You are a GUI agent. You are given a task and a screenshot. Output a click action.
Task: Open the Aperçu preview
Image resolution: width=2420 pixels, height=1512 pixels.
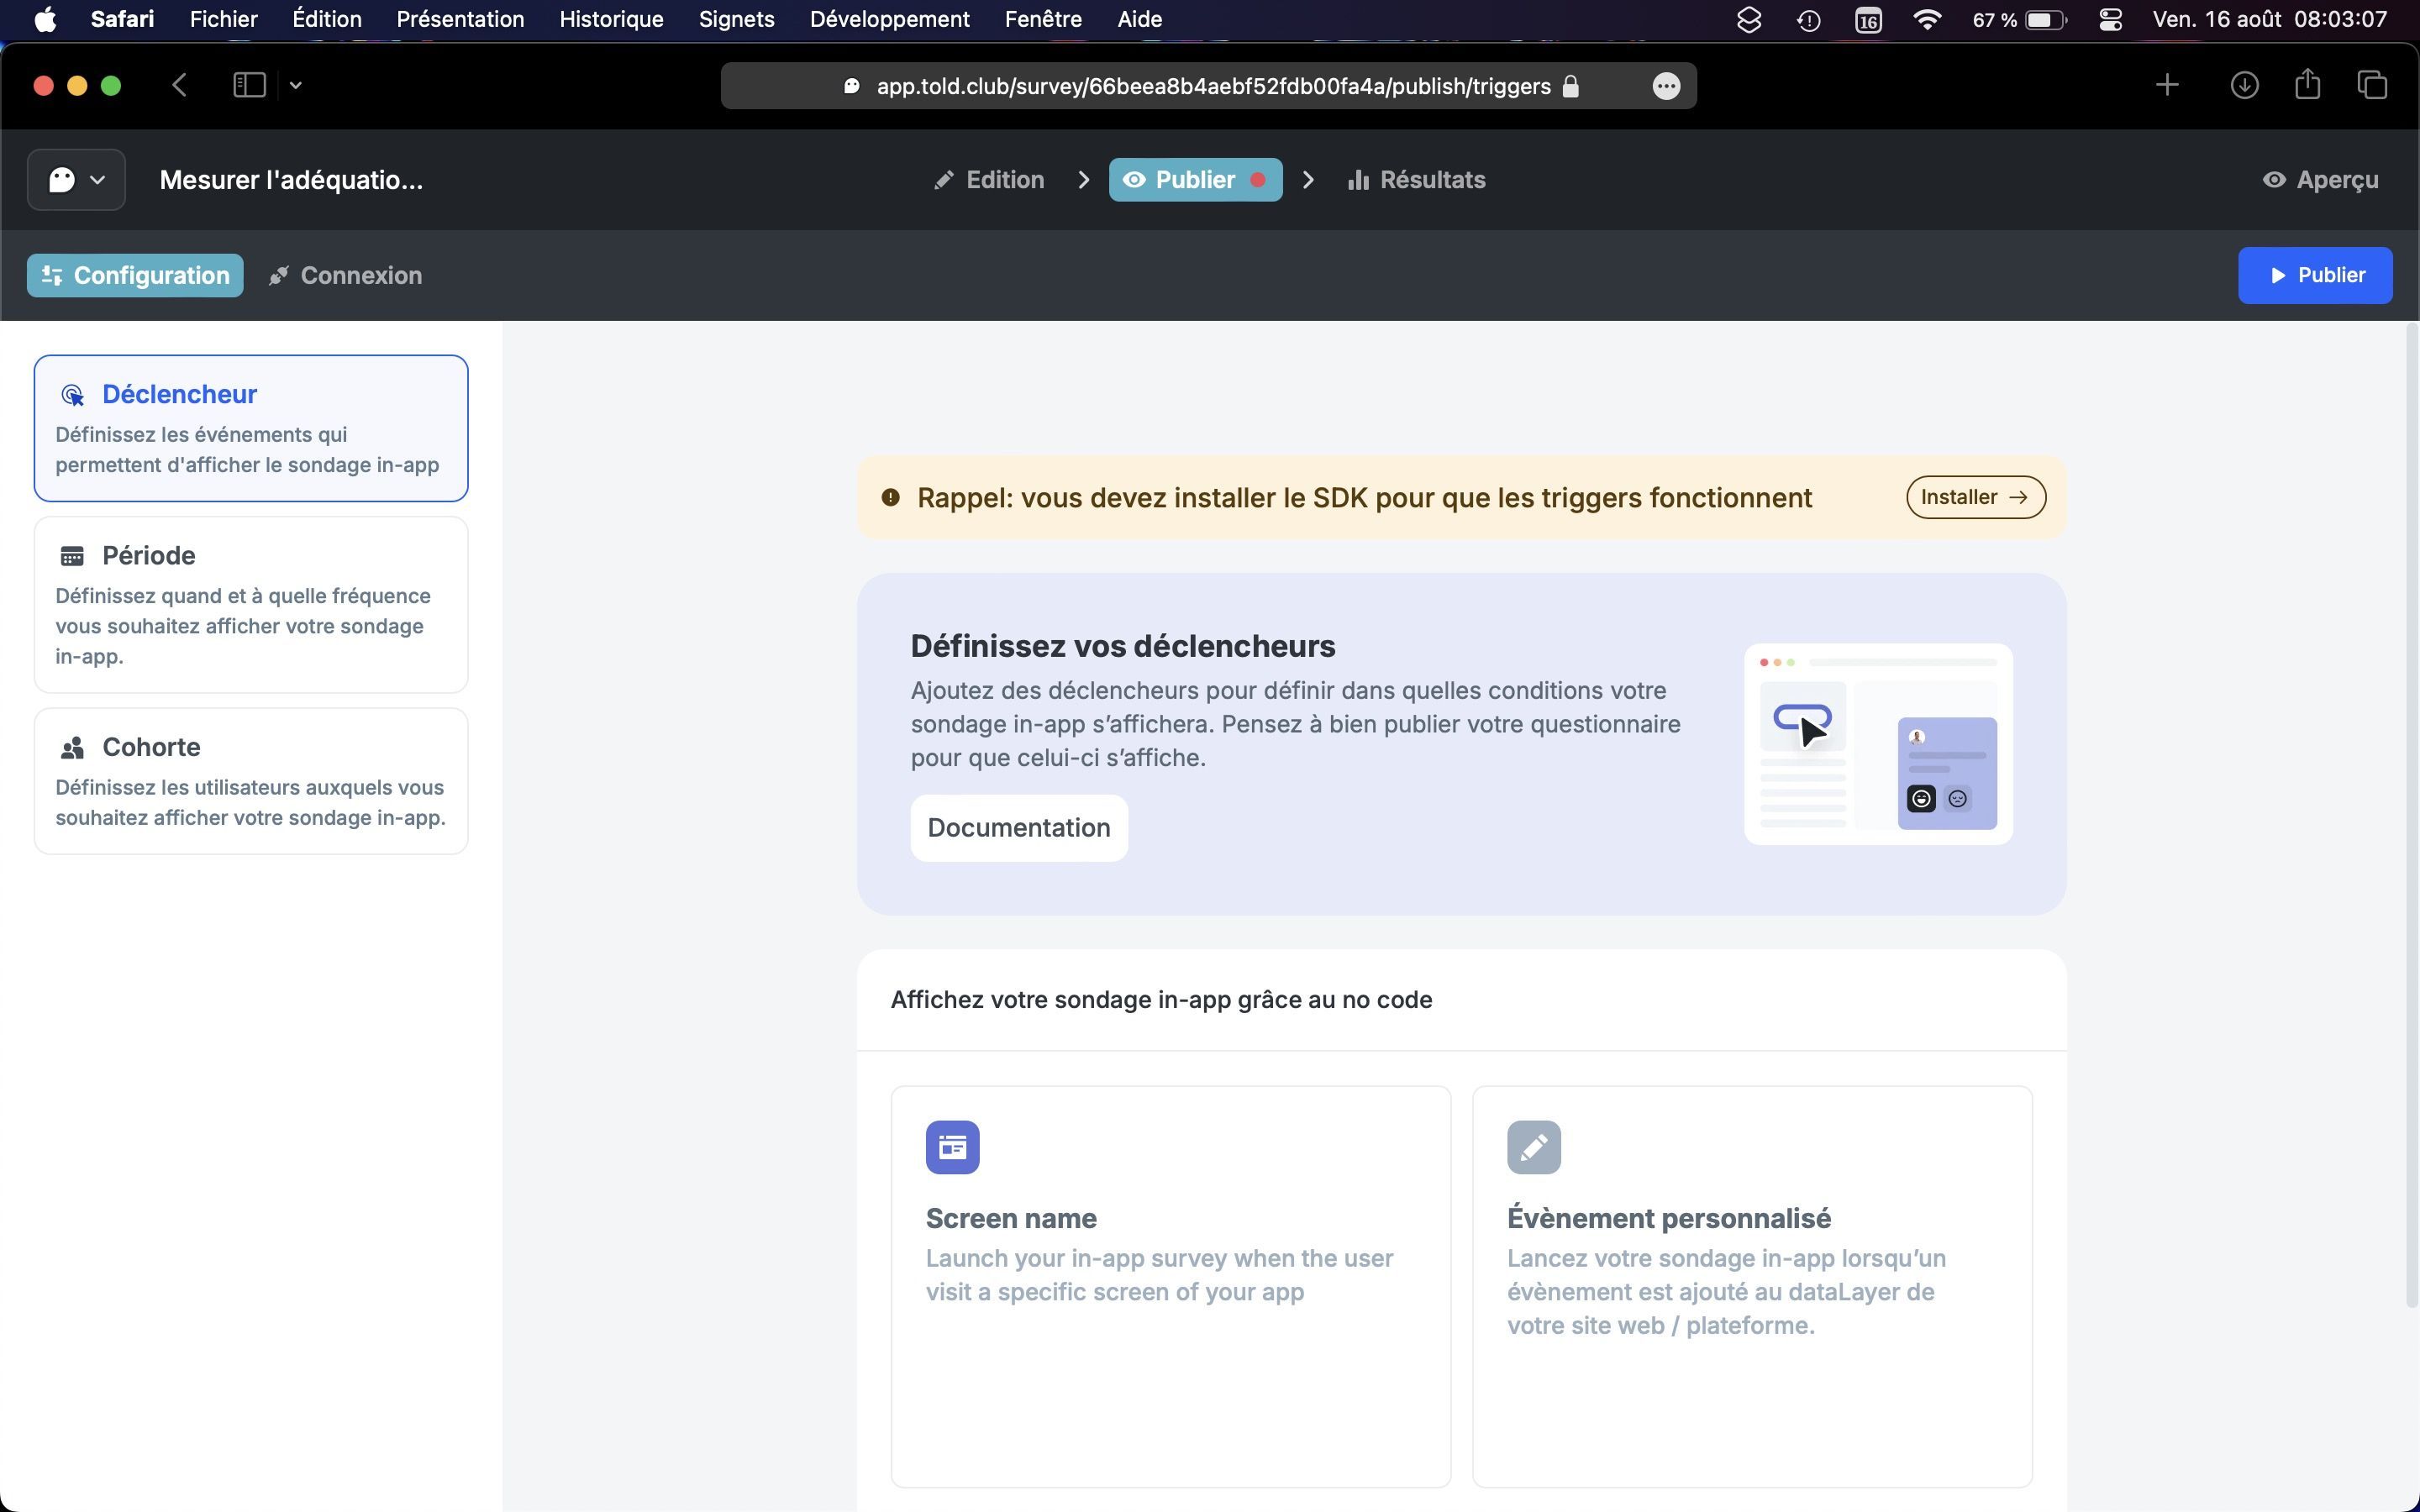[x=2320, y=180]
